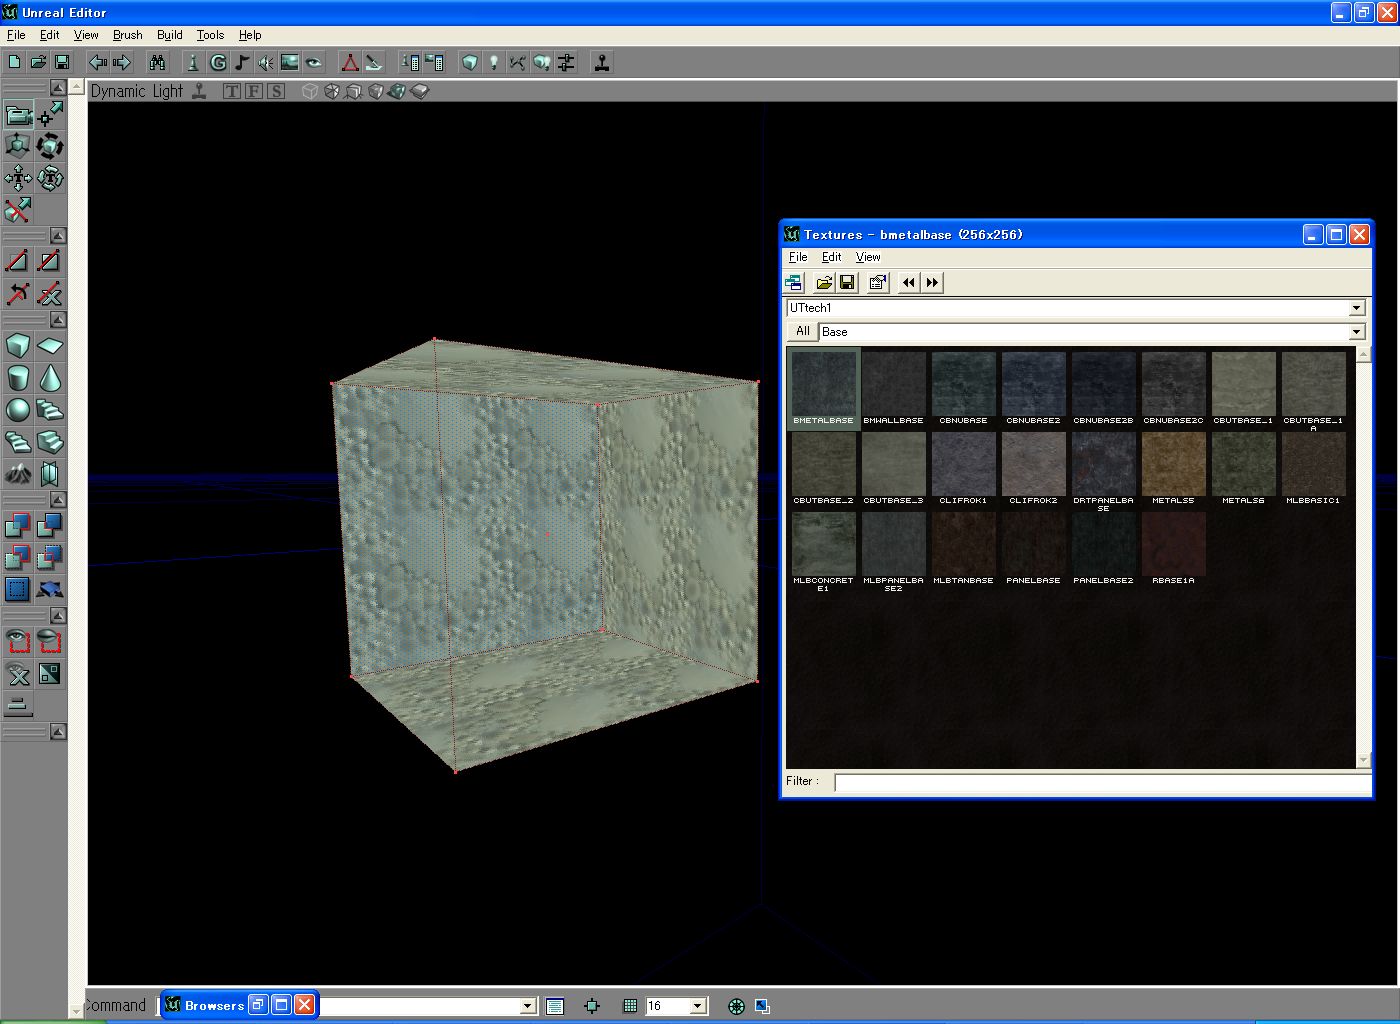Open the grid size 16 dropdown

click(x=699, y=1006)
